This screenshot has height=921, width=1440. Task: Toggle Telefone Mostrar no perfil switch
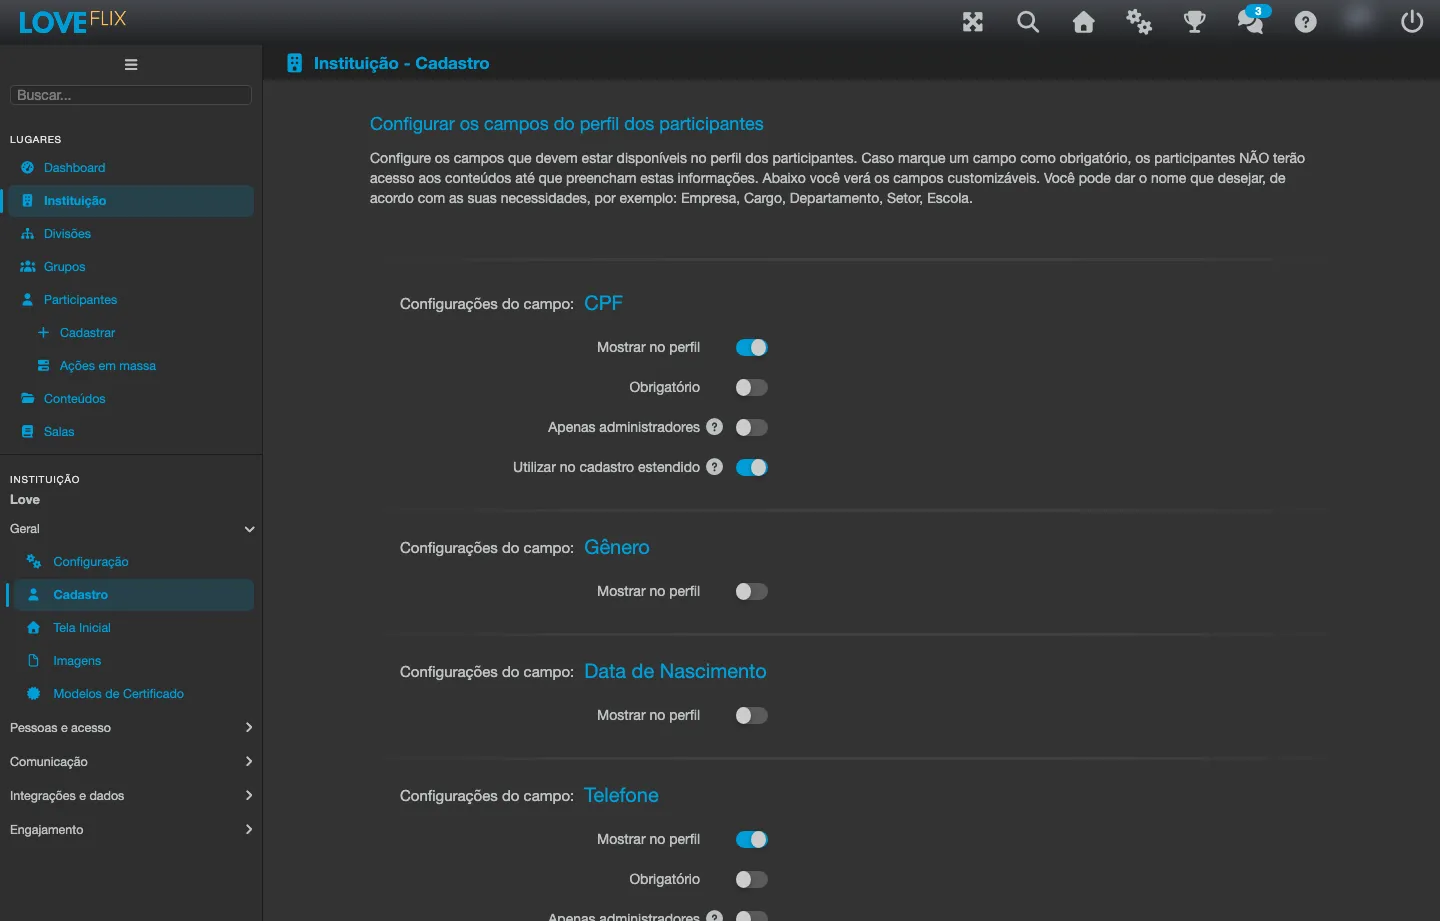(752, 839)
